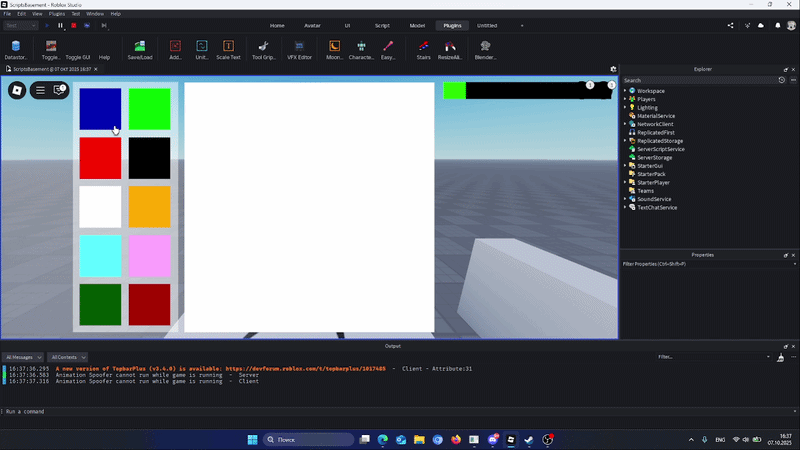Open the Window menu
The width and height of the screenshot is (800, 450).
tap(94, 14)
